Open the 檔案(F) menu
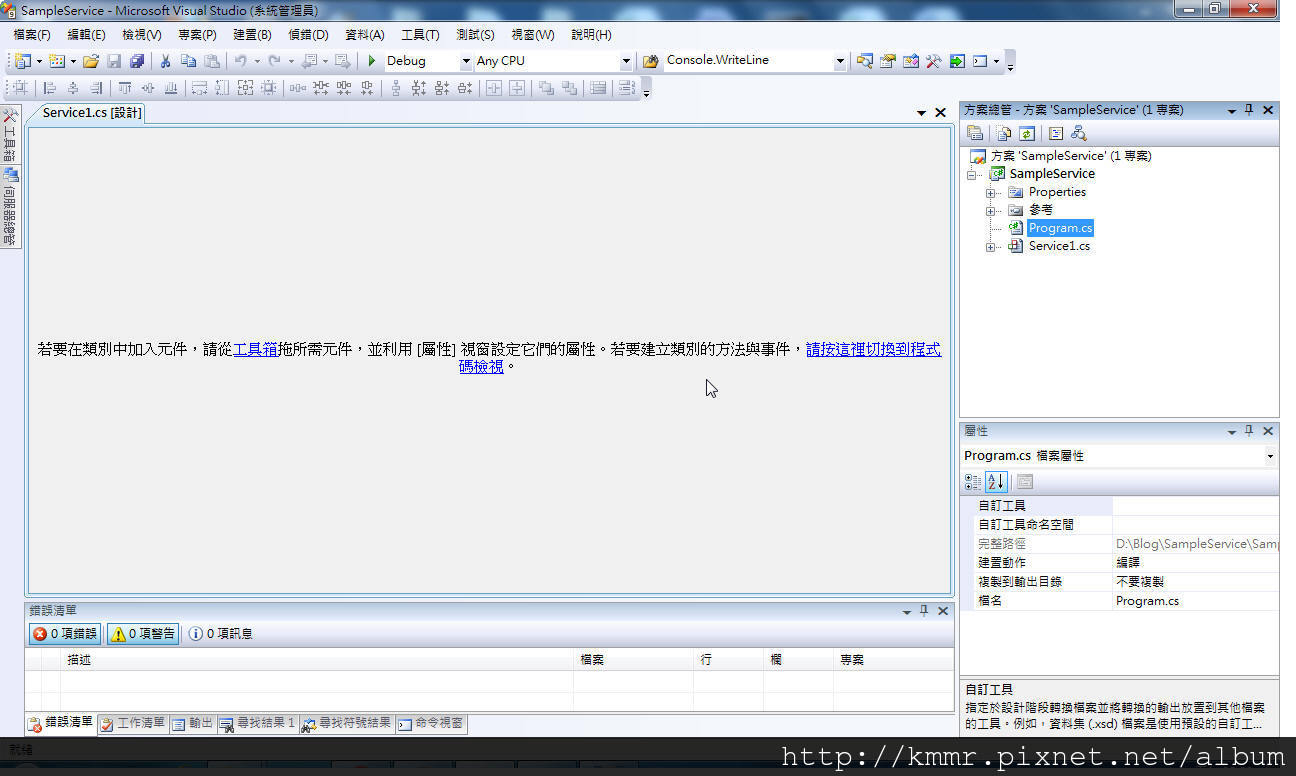1296x776 pixels. [32, 34]
